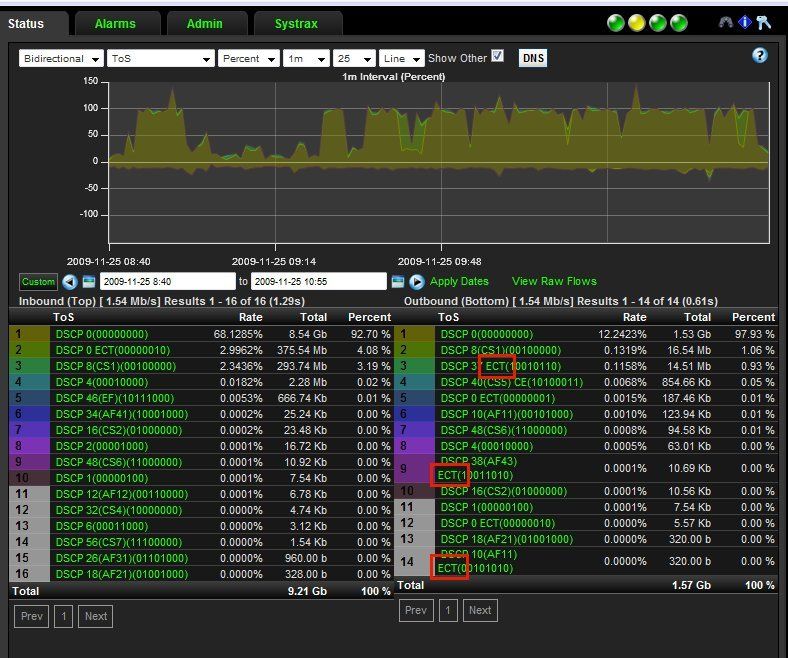Sort inbound table by Total column header
This screenshot has height=658, width=788.
pyautogui.click(x=313, y=317)
